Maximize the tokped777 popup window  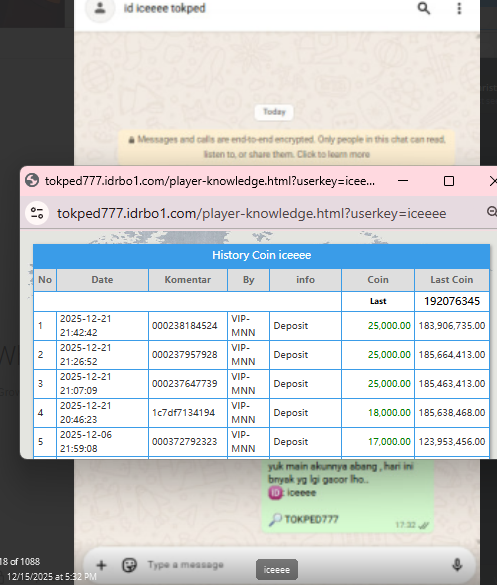pos(449,181)
